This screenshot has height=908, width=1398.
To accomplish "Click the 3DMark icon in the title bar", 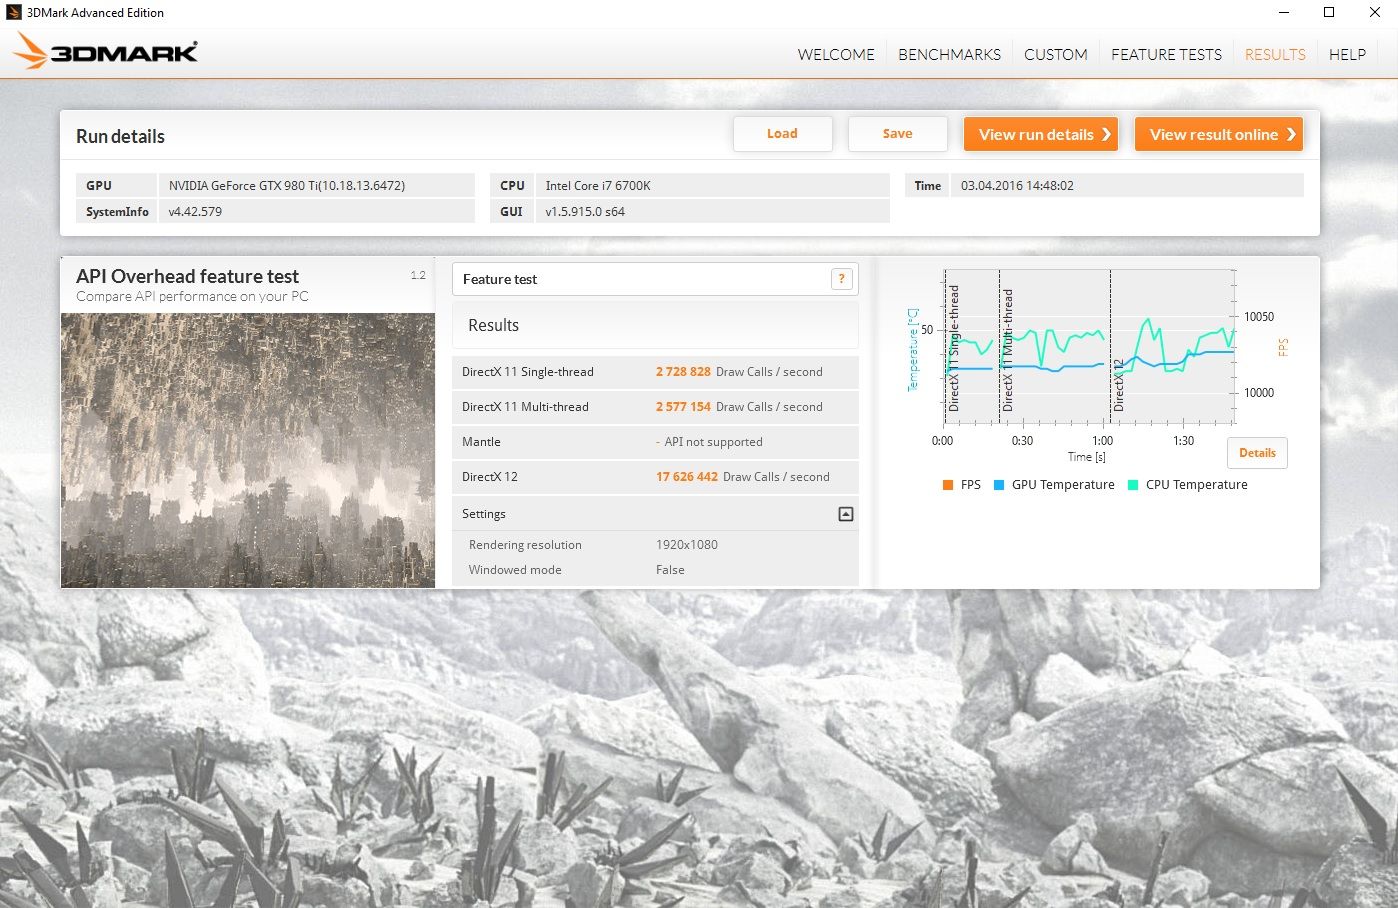I will [14, 13].
